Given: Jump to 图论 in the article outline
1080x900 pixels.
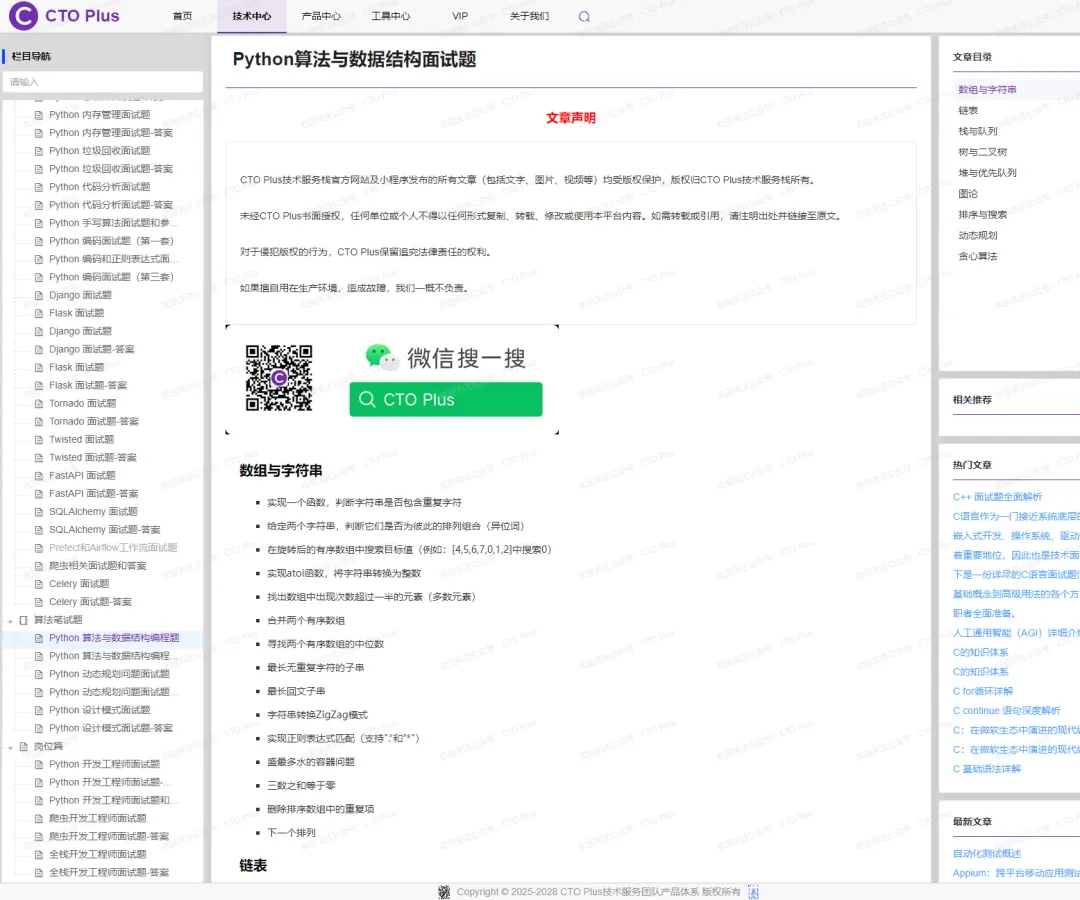Looking at the screenshot, I should click(x=968, y=193).
